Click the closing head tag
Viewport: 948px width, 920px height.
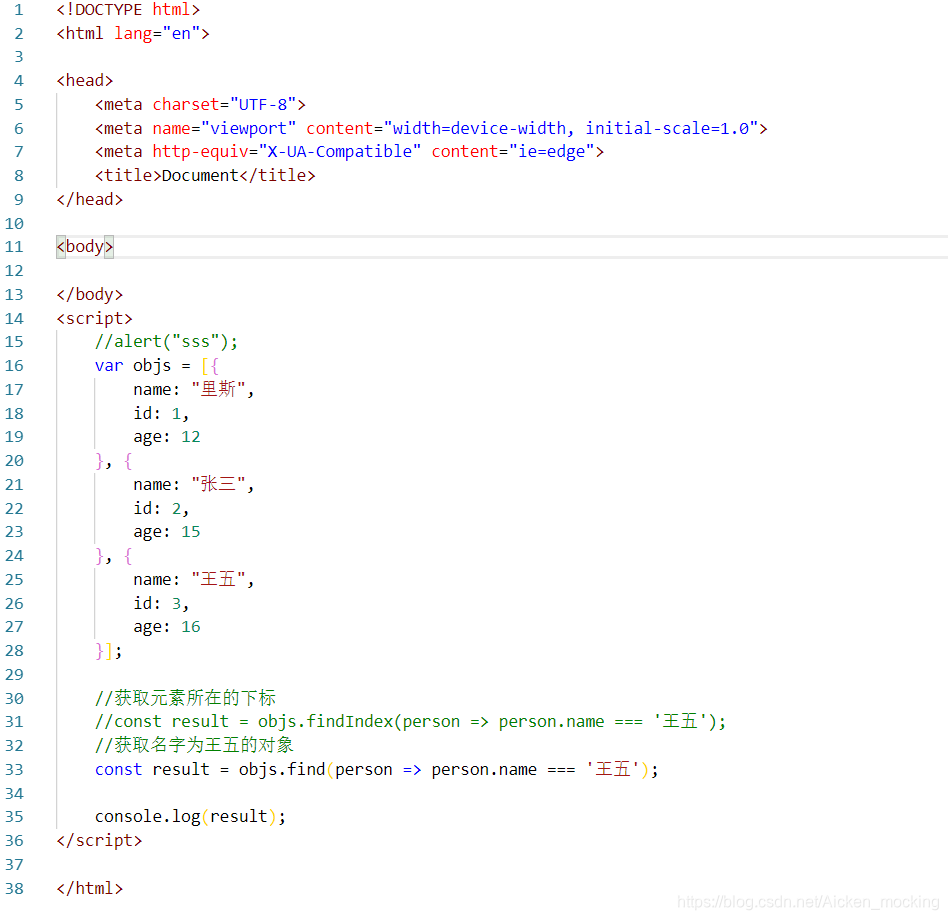coord(89,199)
